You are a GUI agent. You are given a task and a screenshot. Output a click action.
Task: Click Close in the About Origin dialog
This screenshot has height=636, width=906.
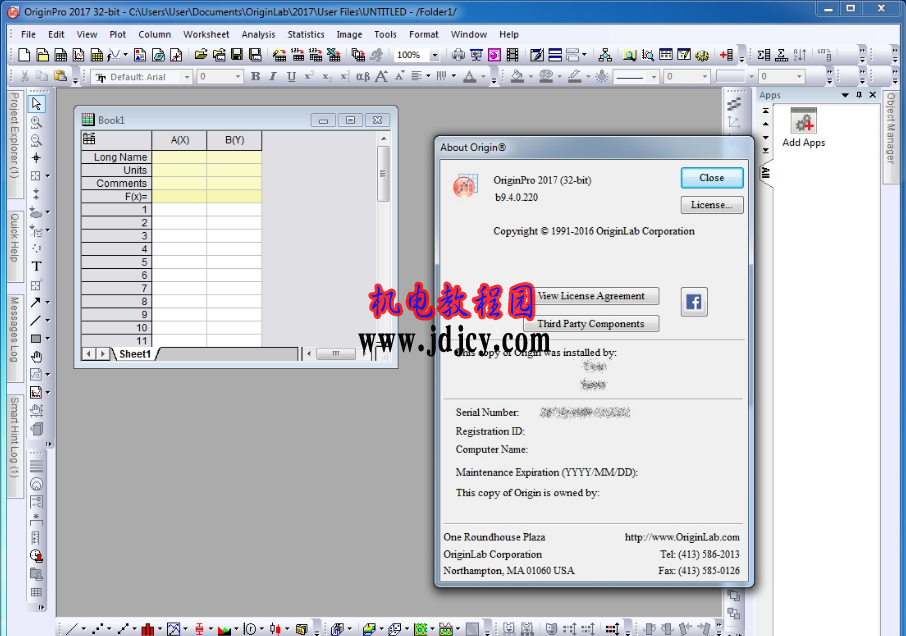click(x=712, y=178)
